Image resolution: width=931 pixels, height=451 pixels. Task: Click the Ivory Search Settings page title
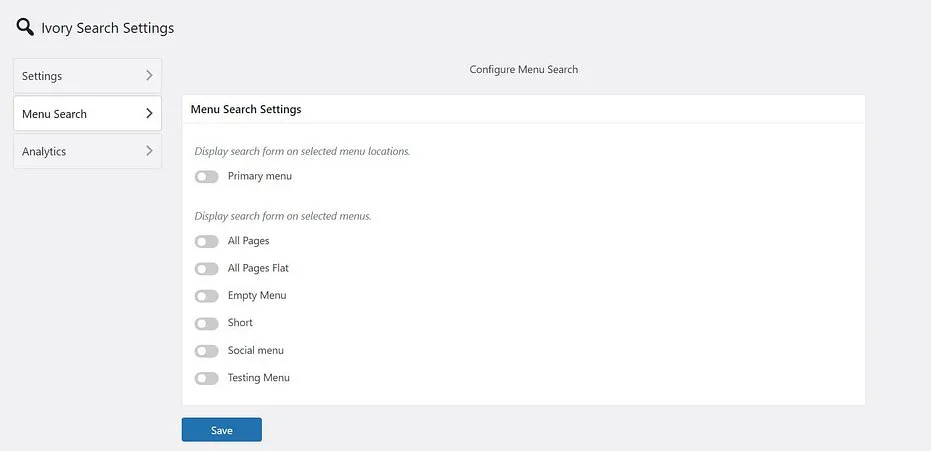pyautogui.click(x=107, y=28)
